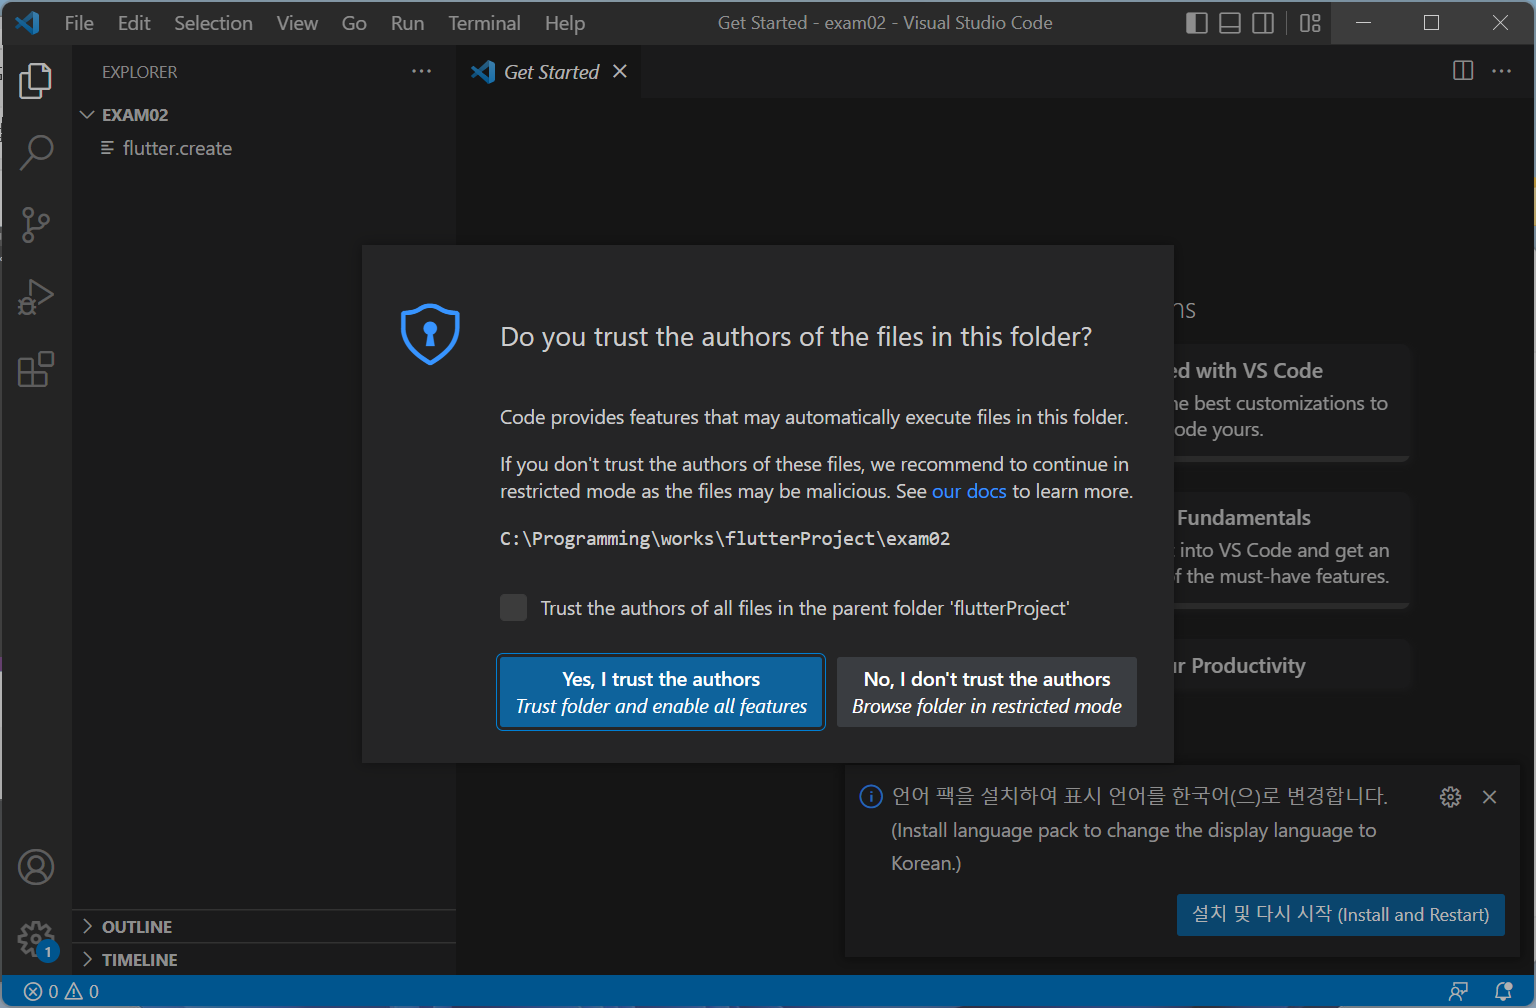
Task: Click the VS Code logo in title bar
Action: click(x=27, y=22)
